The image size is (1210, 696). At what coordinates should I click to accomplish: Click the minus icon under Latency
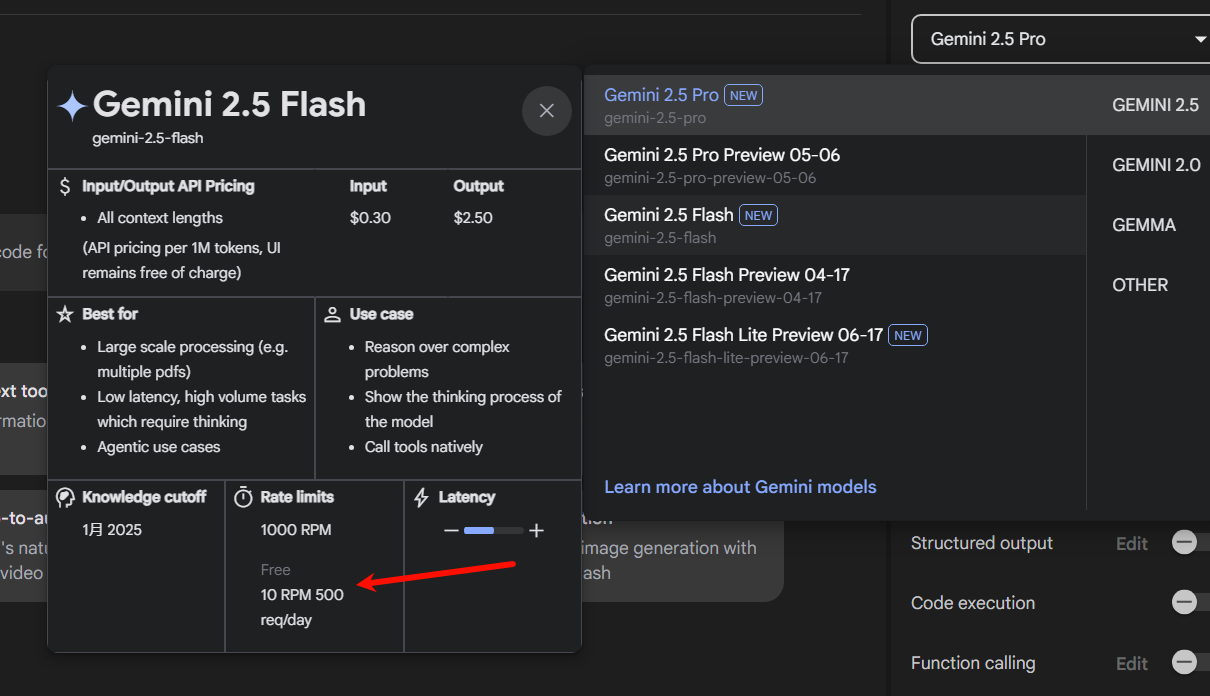point(451,531)
